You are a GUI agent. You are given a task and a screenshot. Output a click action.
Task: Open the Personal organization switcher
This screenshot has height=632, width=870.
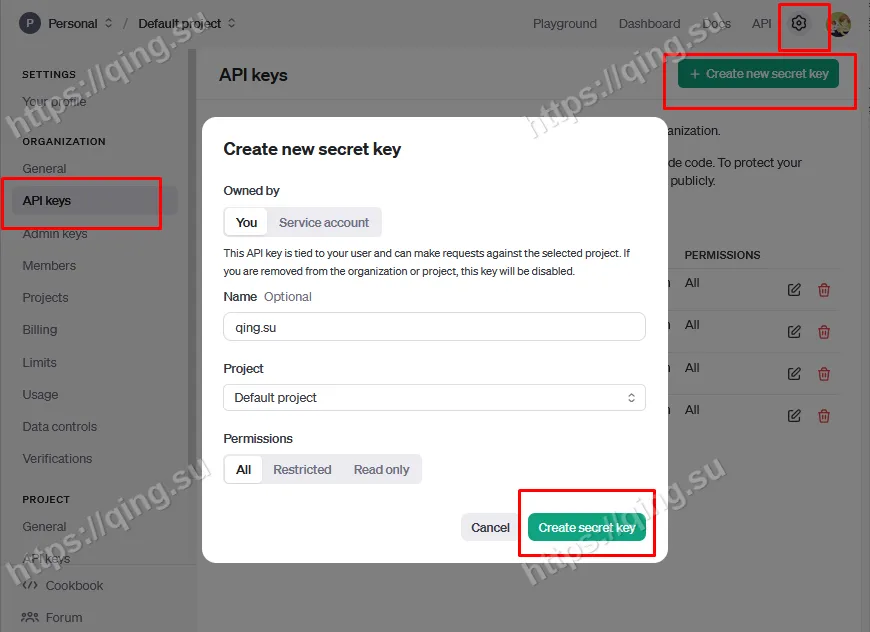pos(66,23)
